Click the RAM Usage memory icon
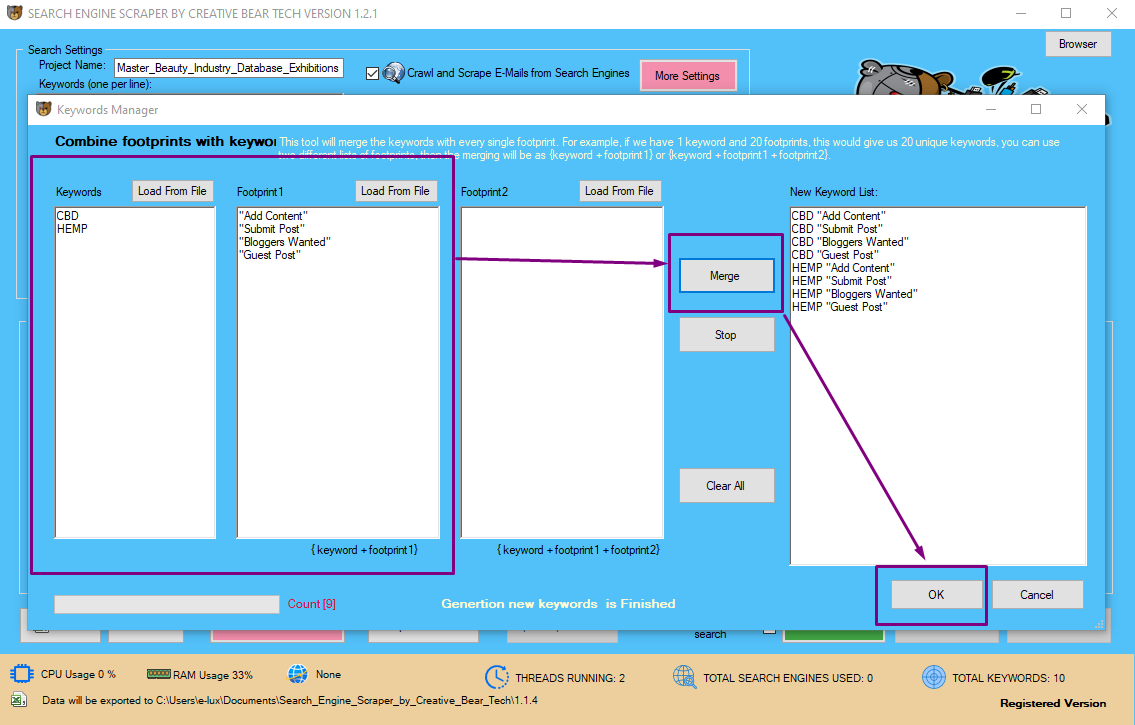Image resolution: width=1135 pixels, height=725 pixels. coord(159,674)
